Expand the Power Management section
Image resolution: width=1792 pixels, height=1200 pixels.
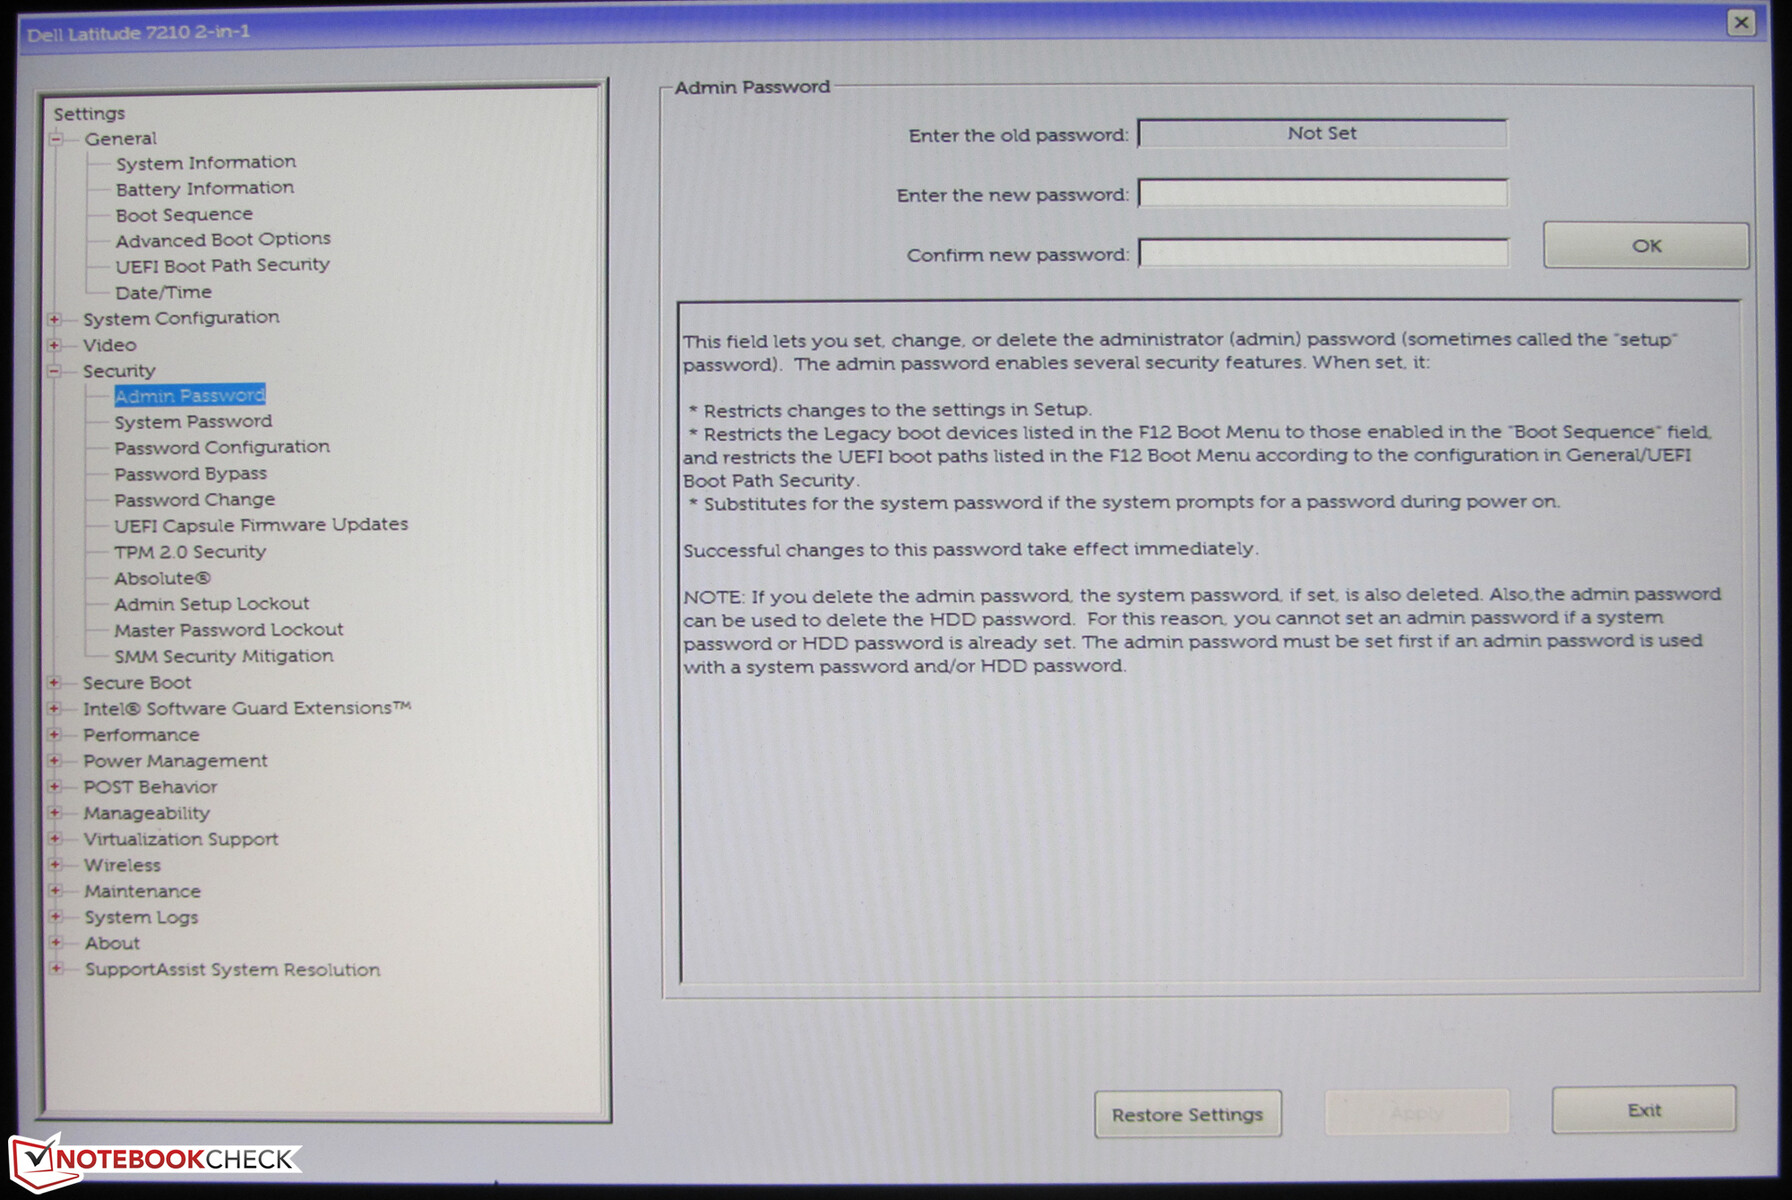point(55,760)
